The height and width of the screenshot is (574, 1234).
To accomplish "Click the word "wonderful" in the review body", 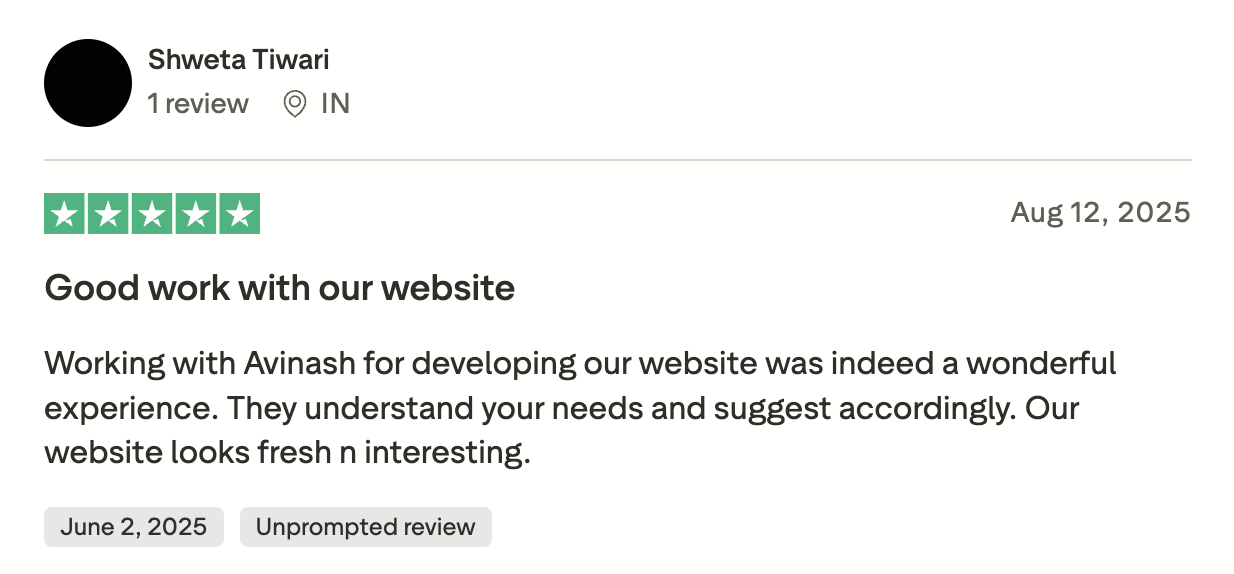I will 1043,362.
